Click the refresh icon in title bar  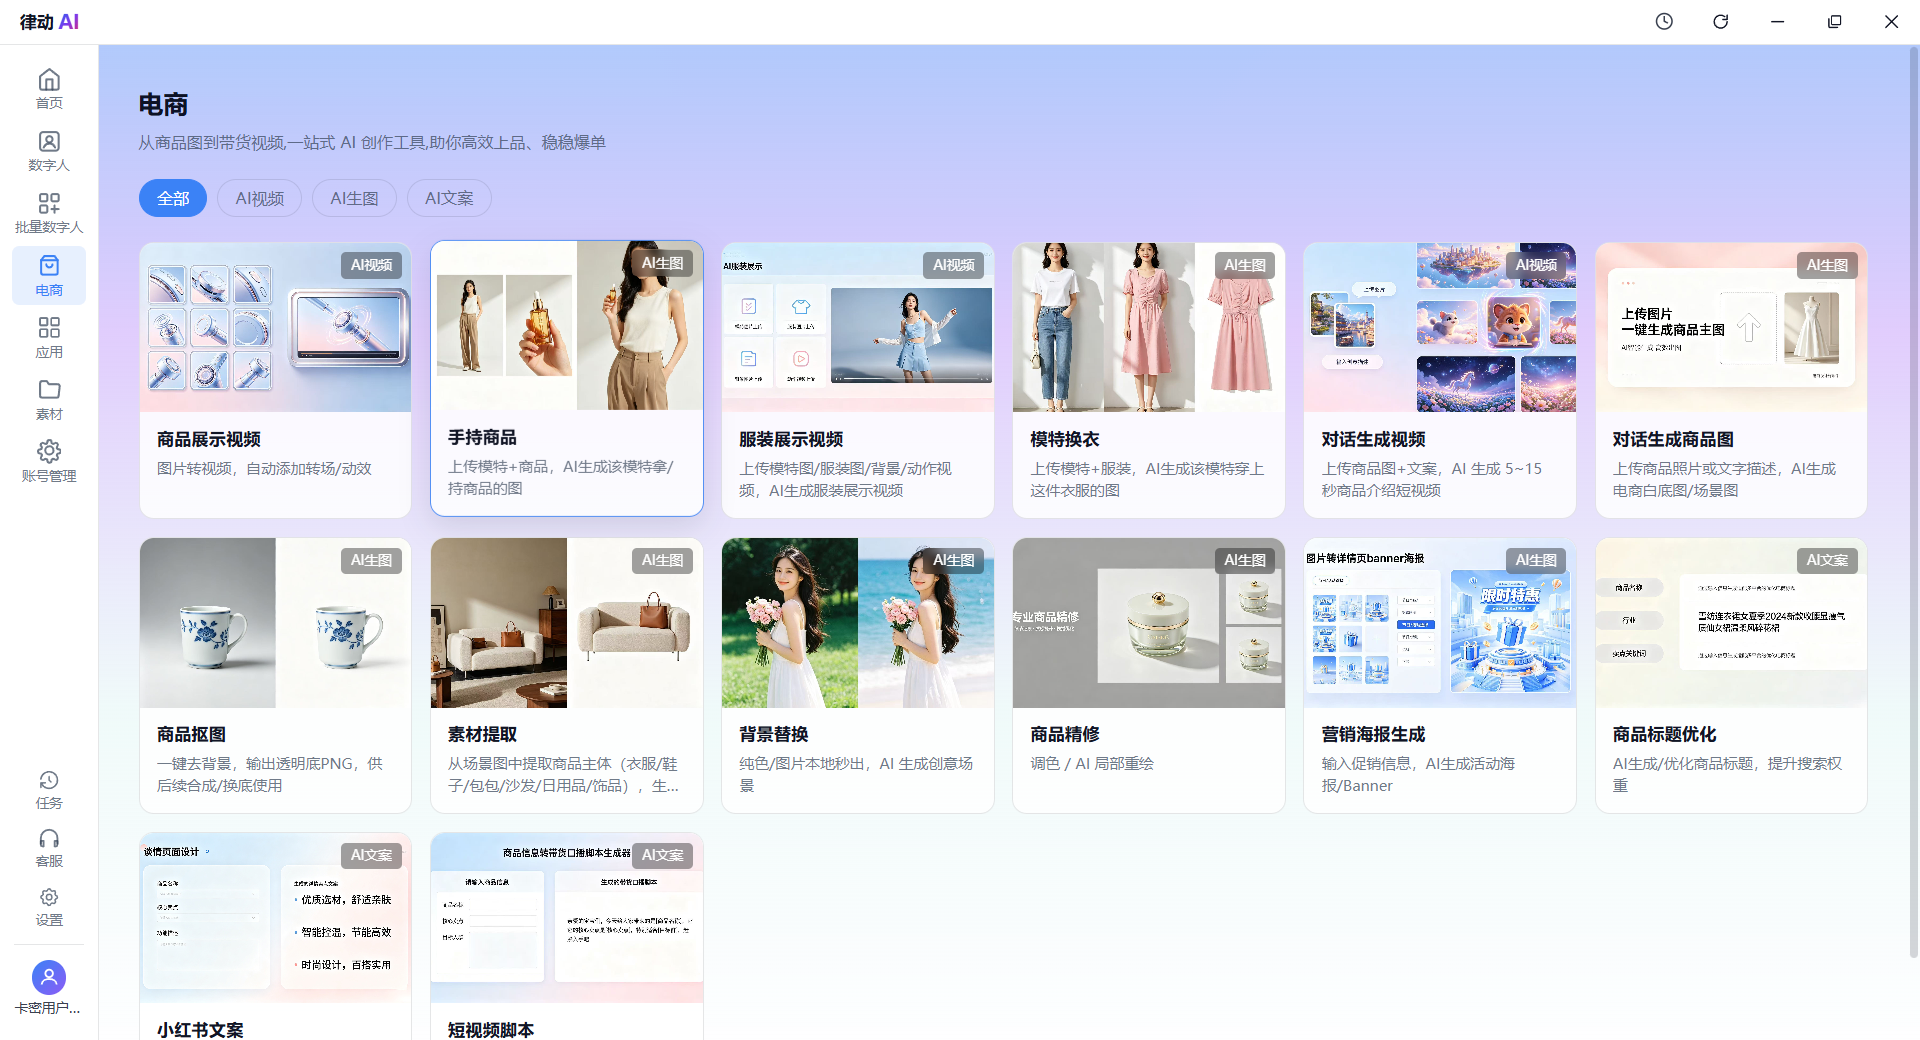point(1721,21)
